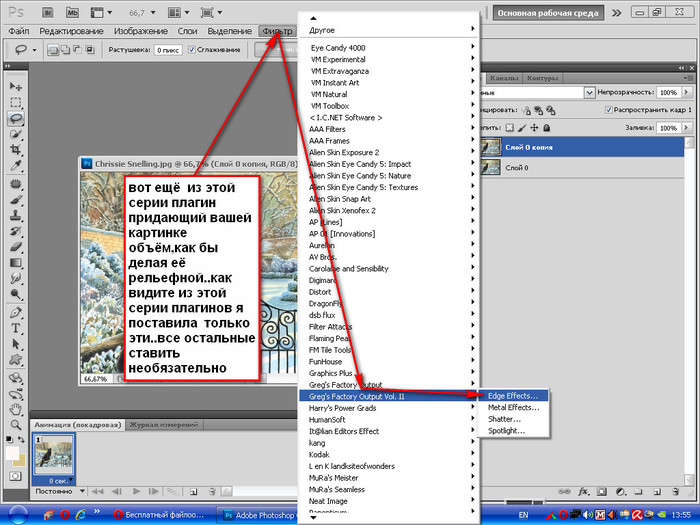The height and width of the screenshot is (525, 700).
Task: Select the Brush tool
Action: (x=16, y=200)
